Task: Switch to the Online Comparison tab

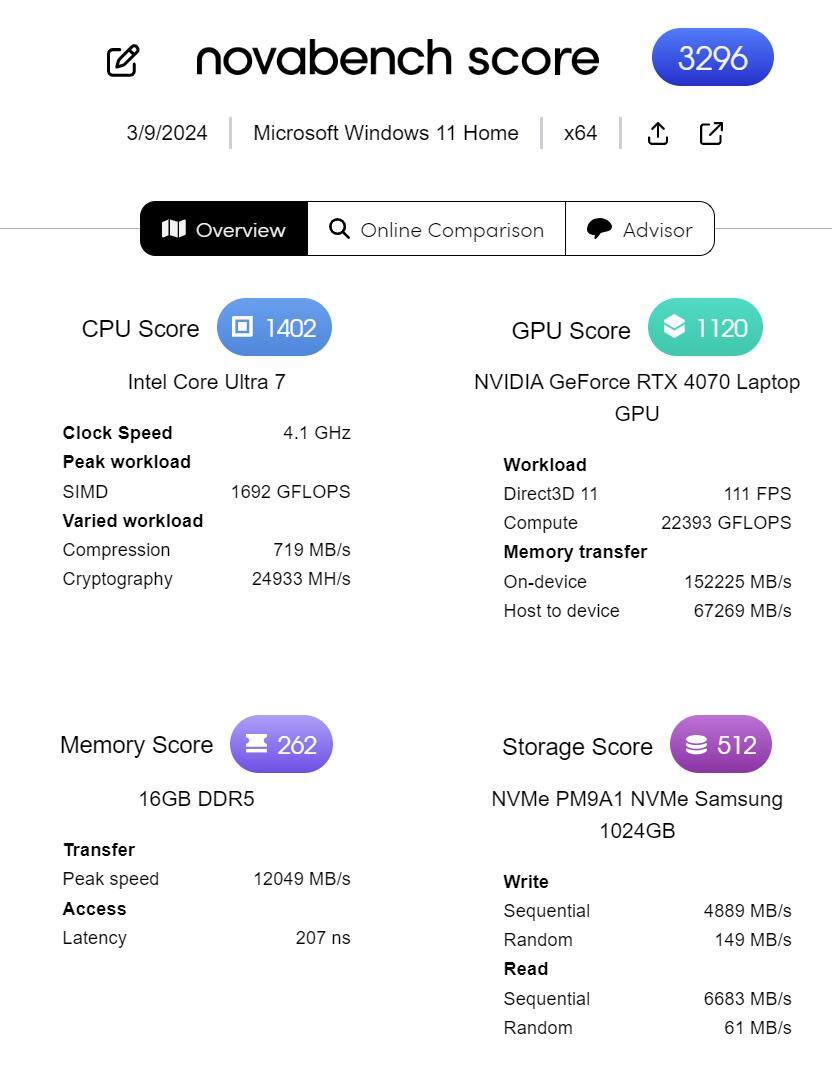Action: click(436, 229)
